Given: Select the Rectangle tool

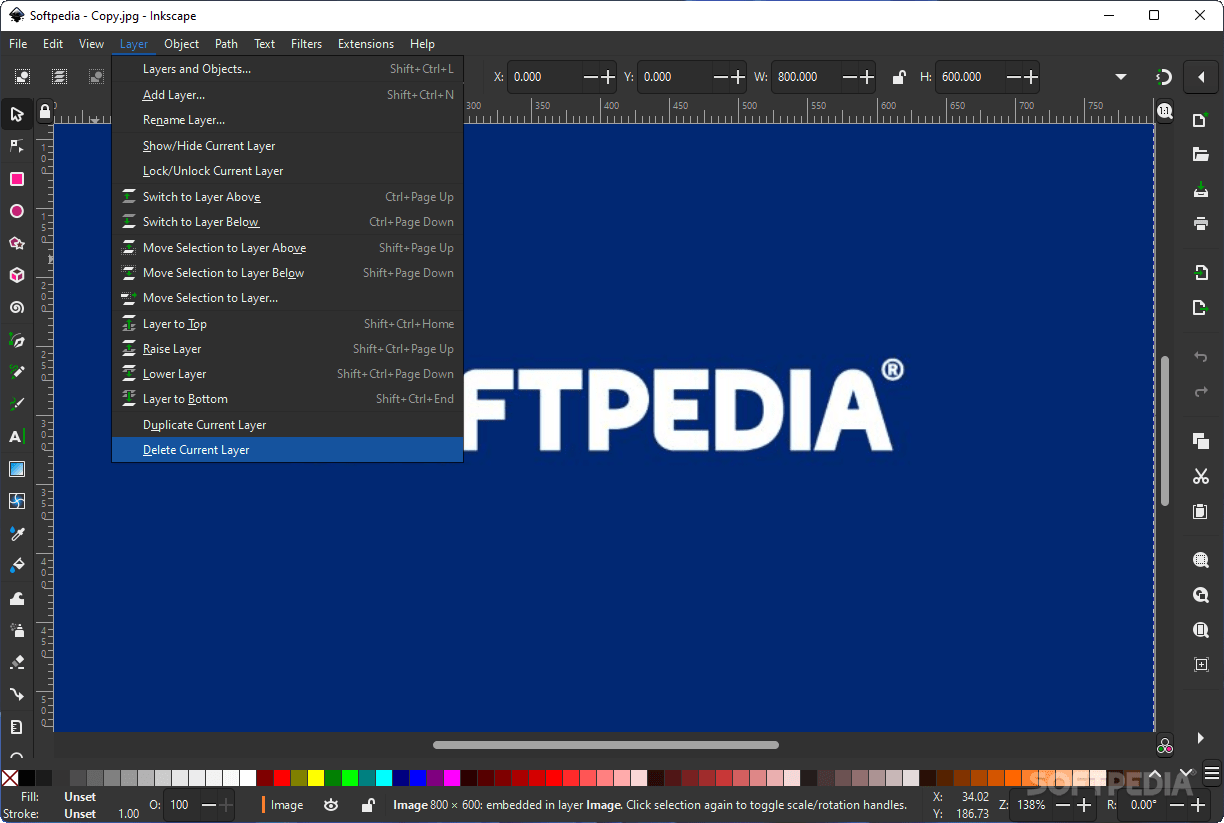Looking at the screenshot, I should (16, 179).
